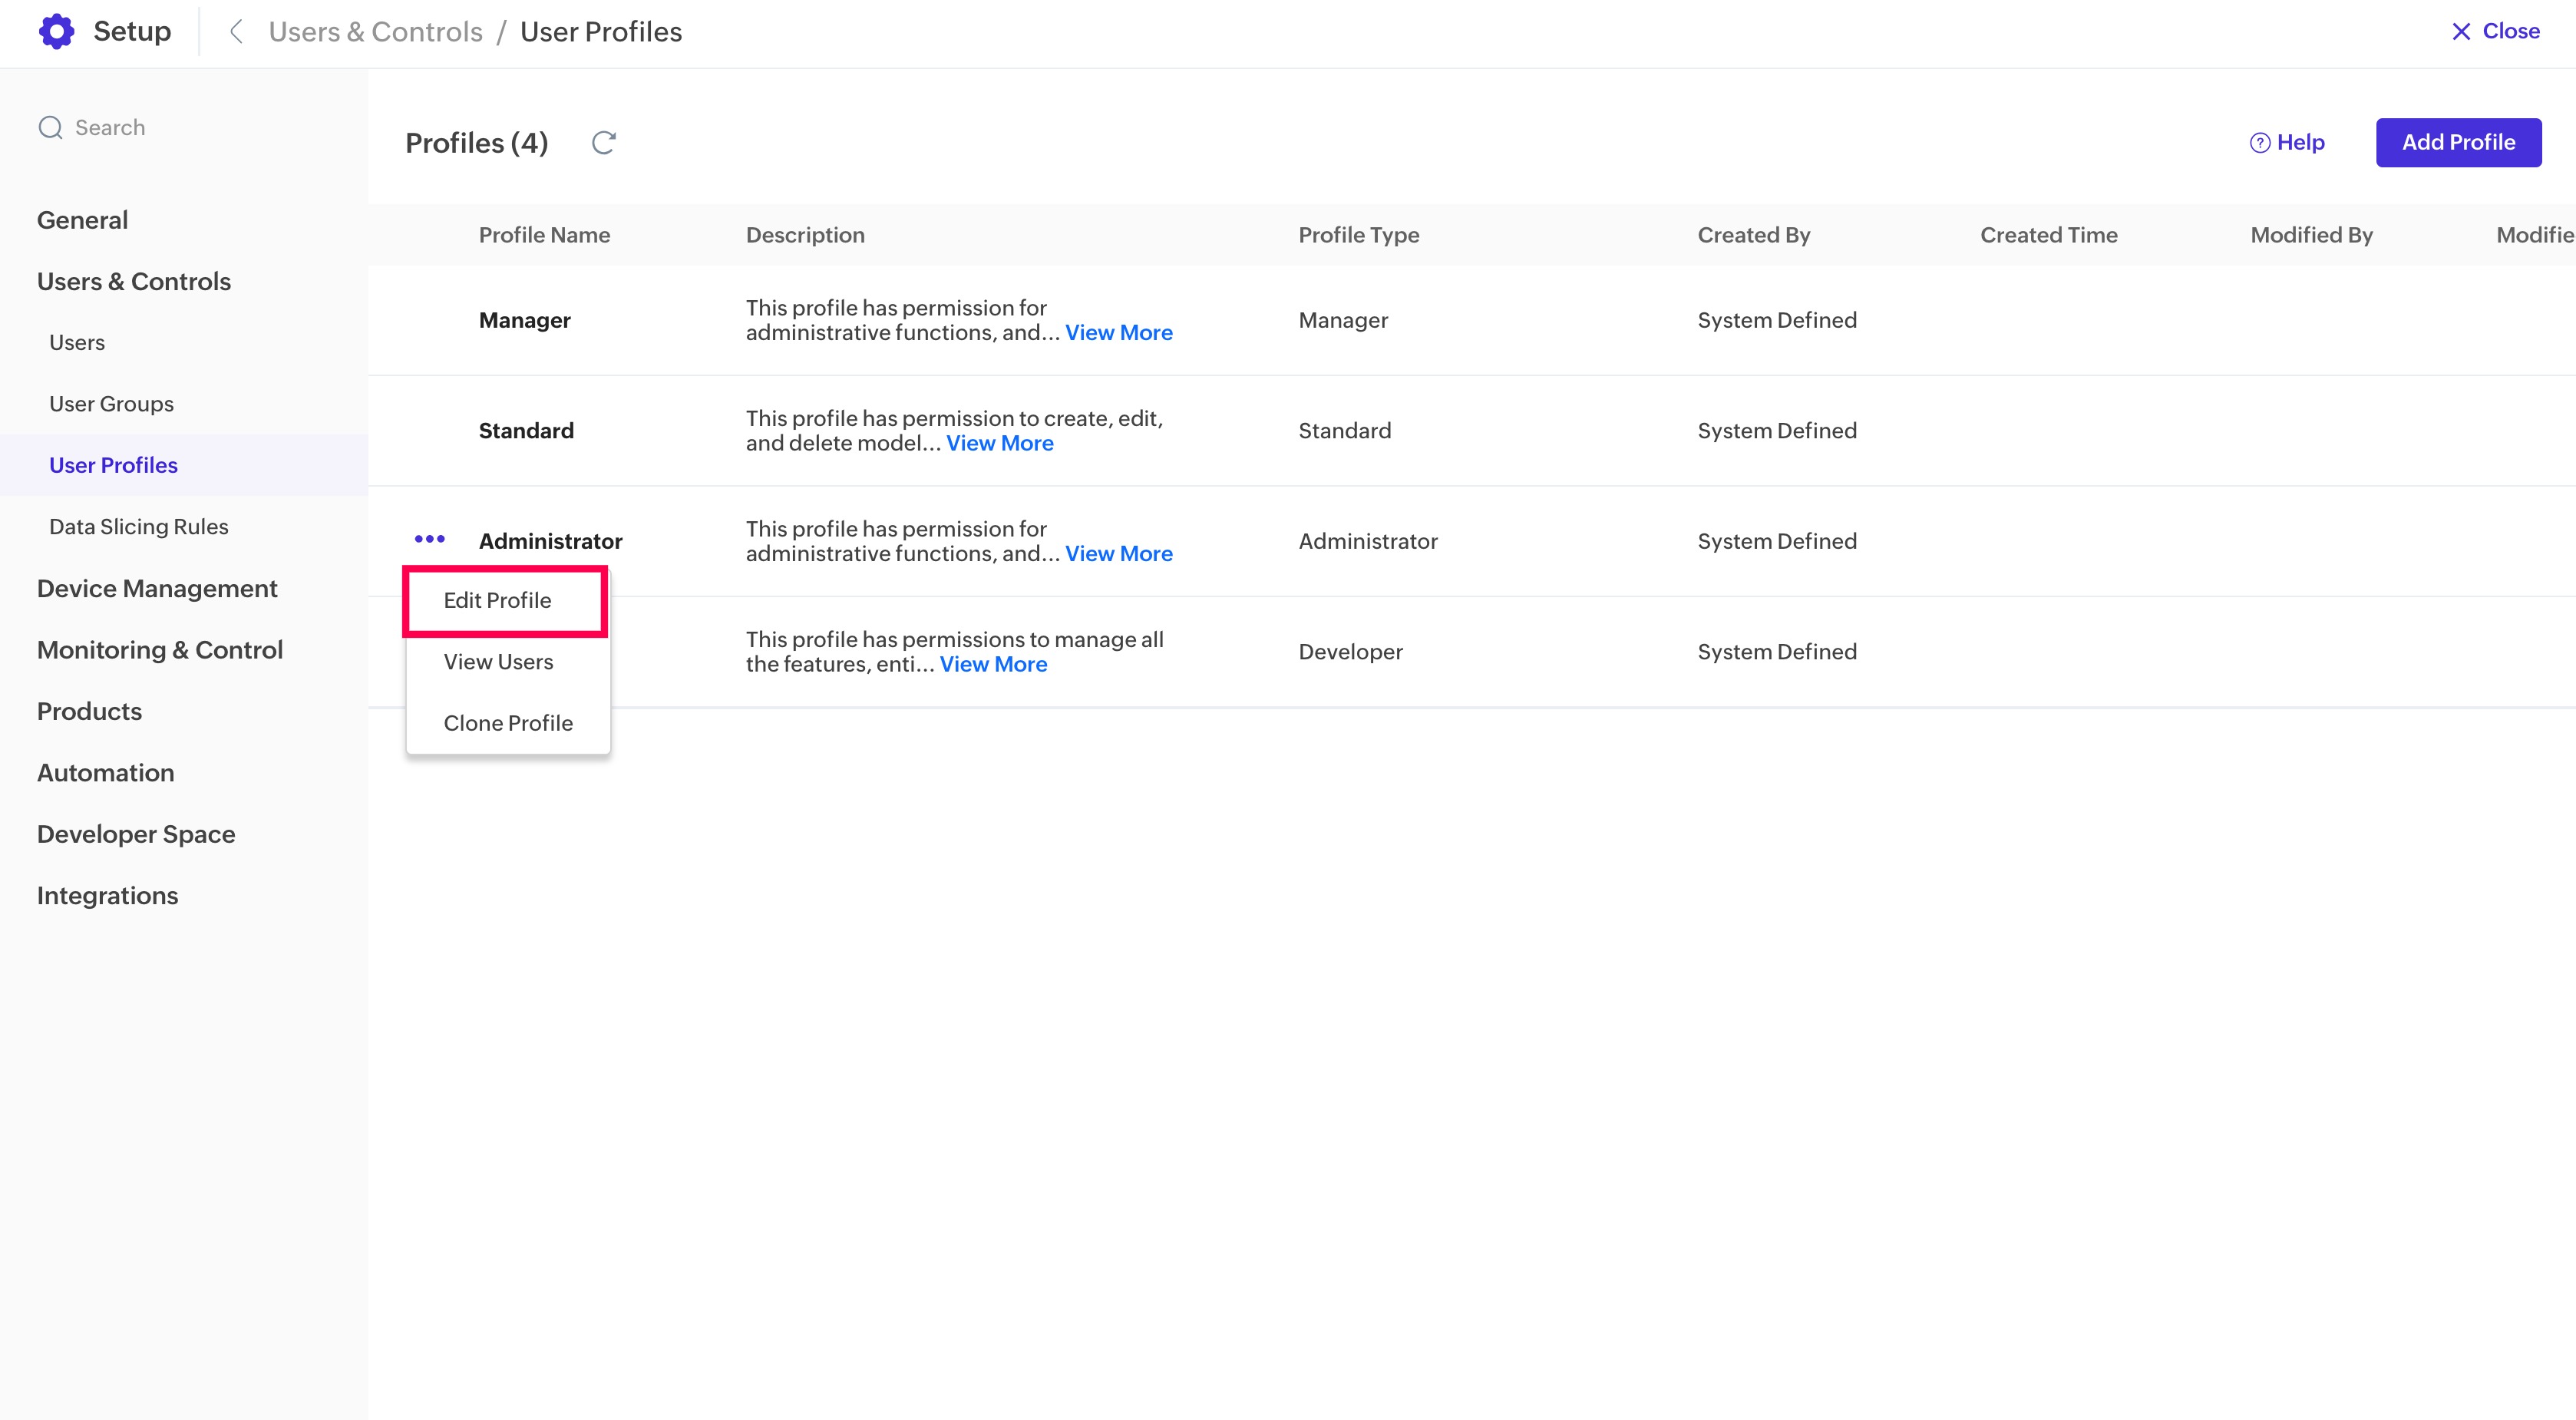The height and width of the screenshot is (1420, 2576).
Task: Refresh the Profiles list
Action: click(x=603, y=143)
